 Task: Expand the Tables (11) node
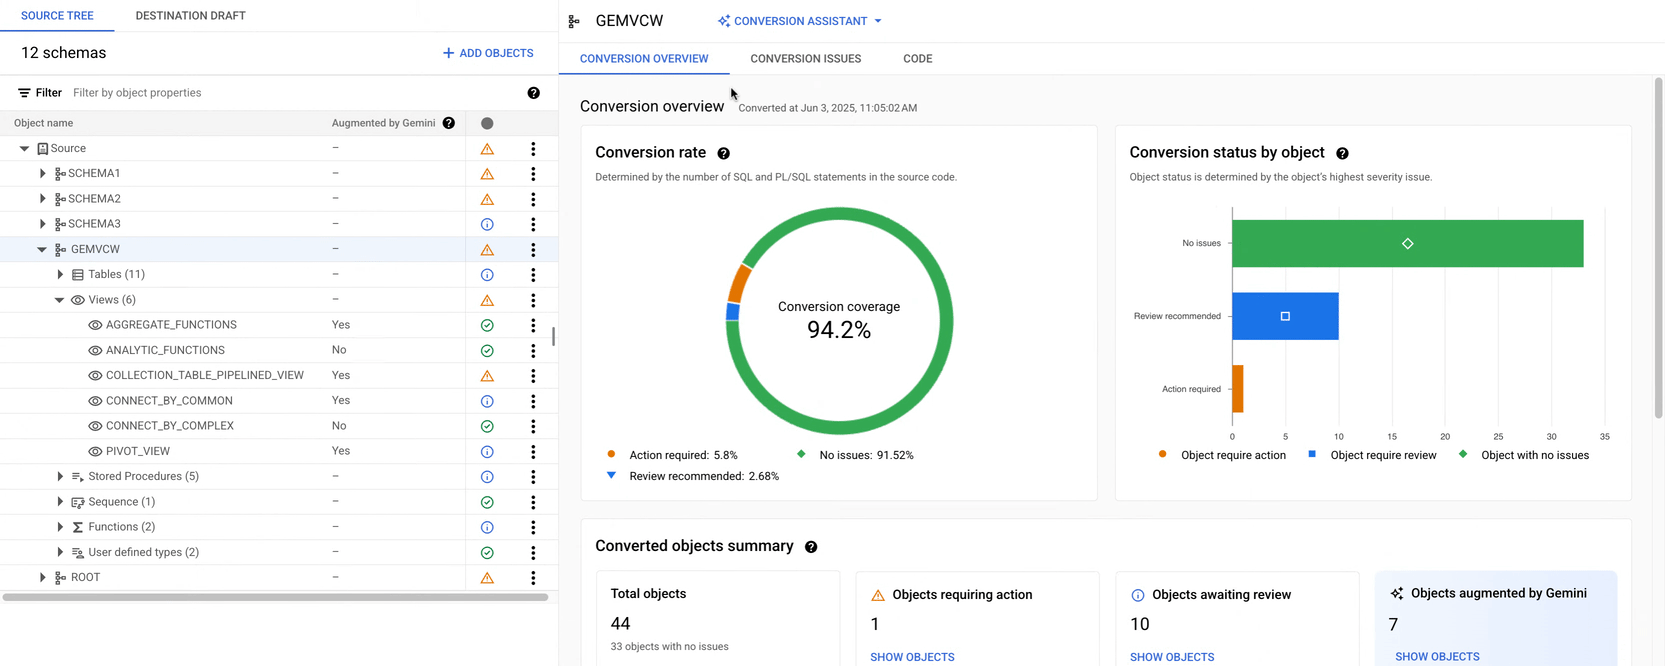tap(60, 275)
